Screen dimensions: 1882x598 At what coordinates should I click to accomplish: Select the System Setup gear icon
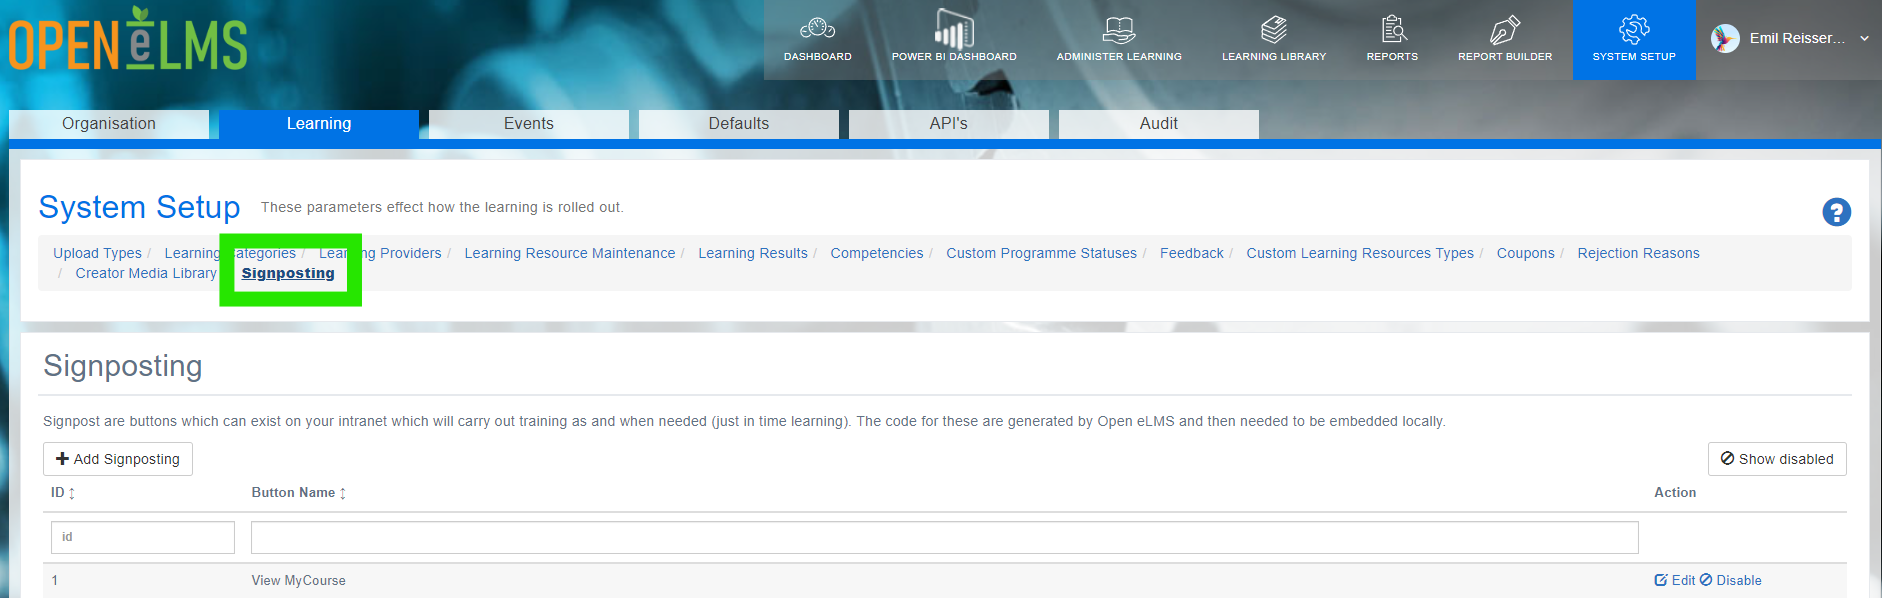click(x=1634, y=29)
